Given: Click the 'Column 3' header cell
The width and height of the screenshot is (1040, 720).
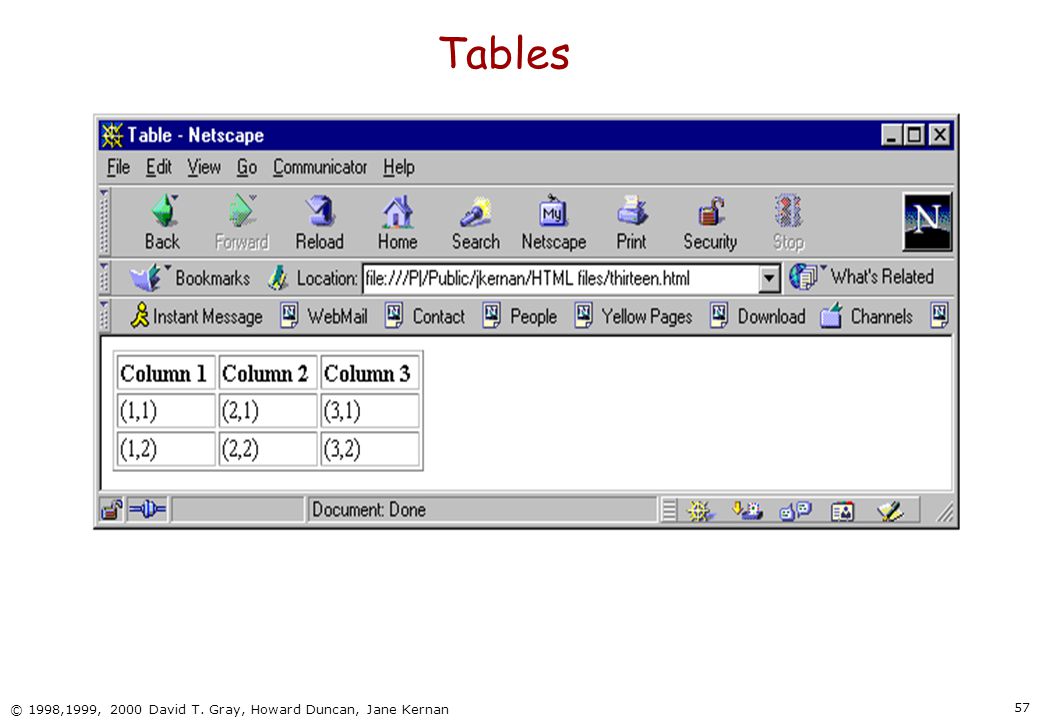Looking at the screenshot, I should [x=369, y=373].
